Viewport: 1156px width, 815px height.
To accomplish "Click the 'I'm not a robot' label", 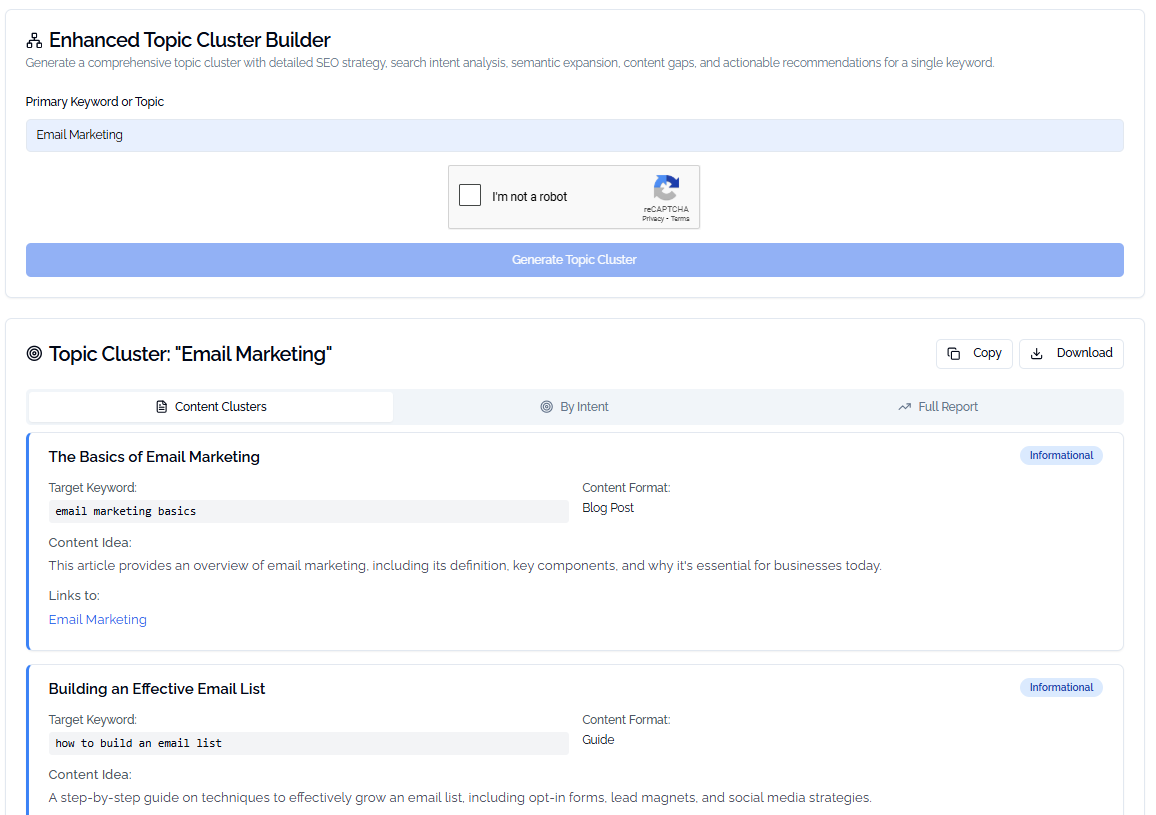I will [x=529, y=197].
